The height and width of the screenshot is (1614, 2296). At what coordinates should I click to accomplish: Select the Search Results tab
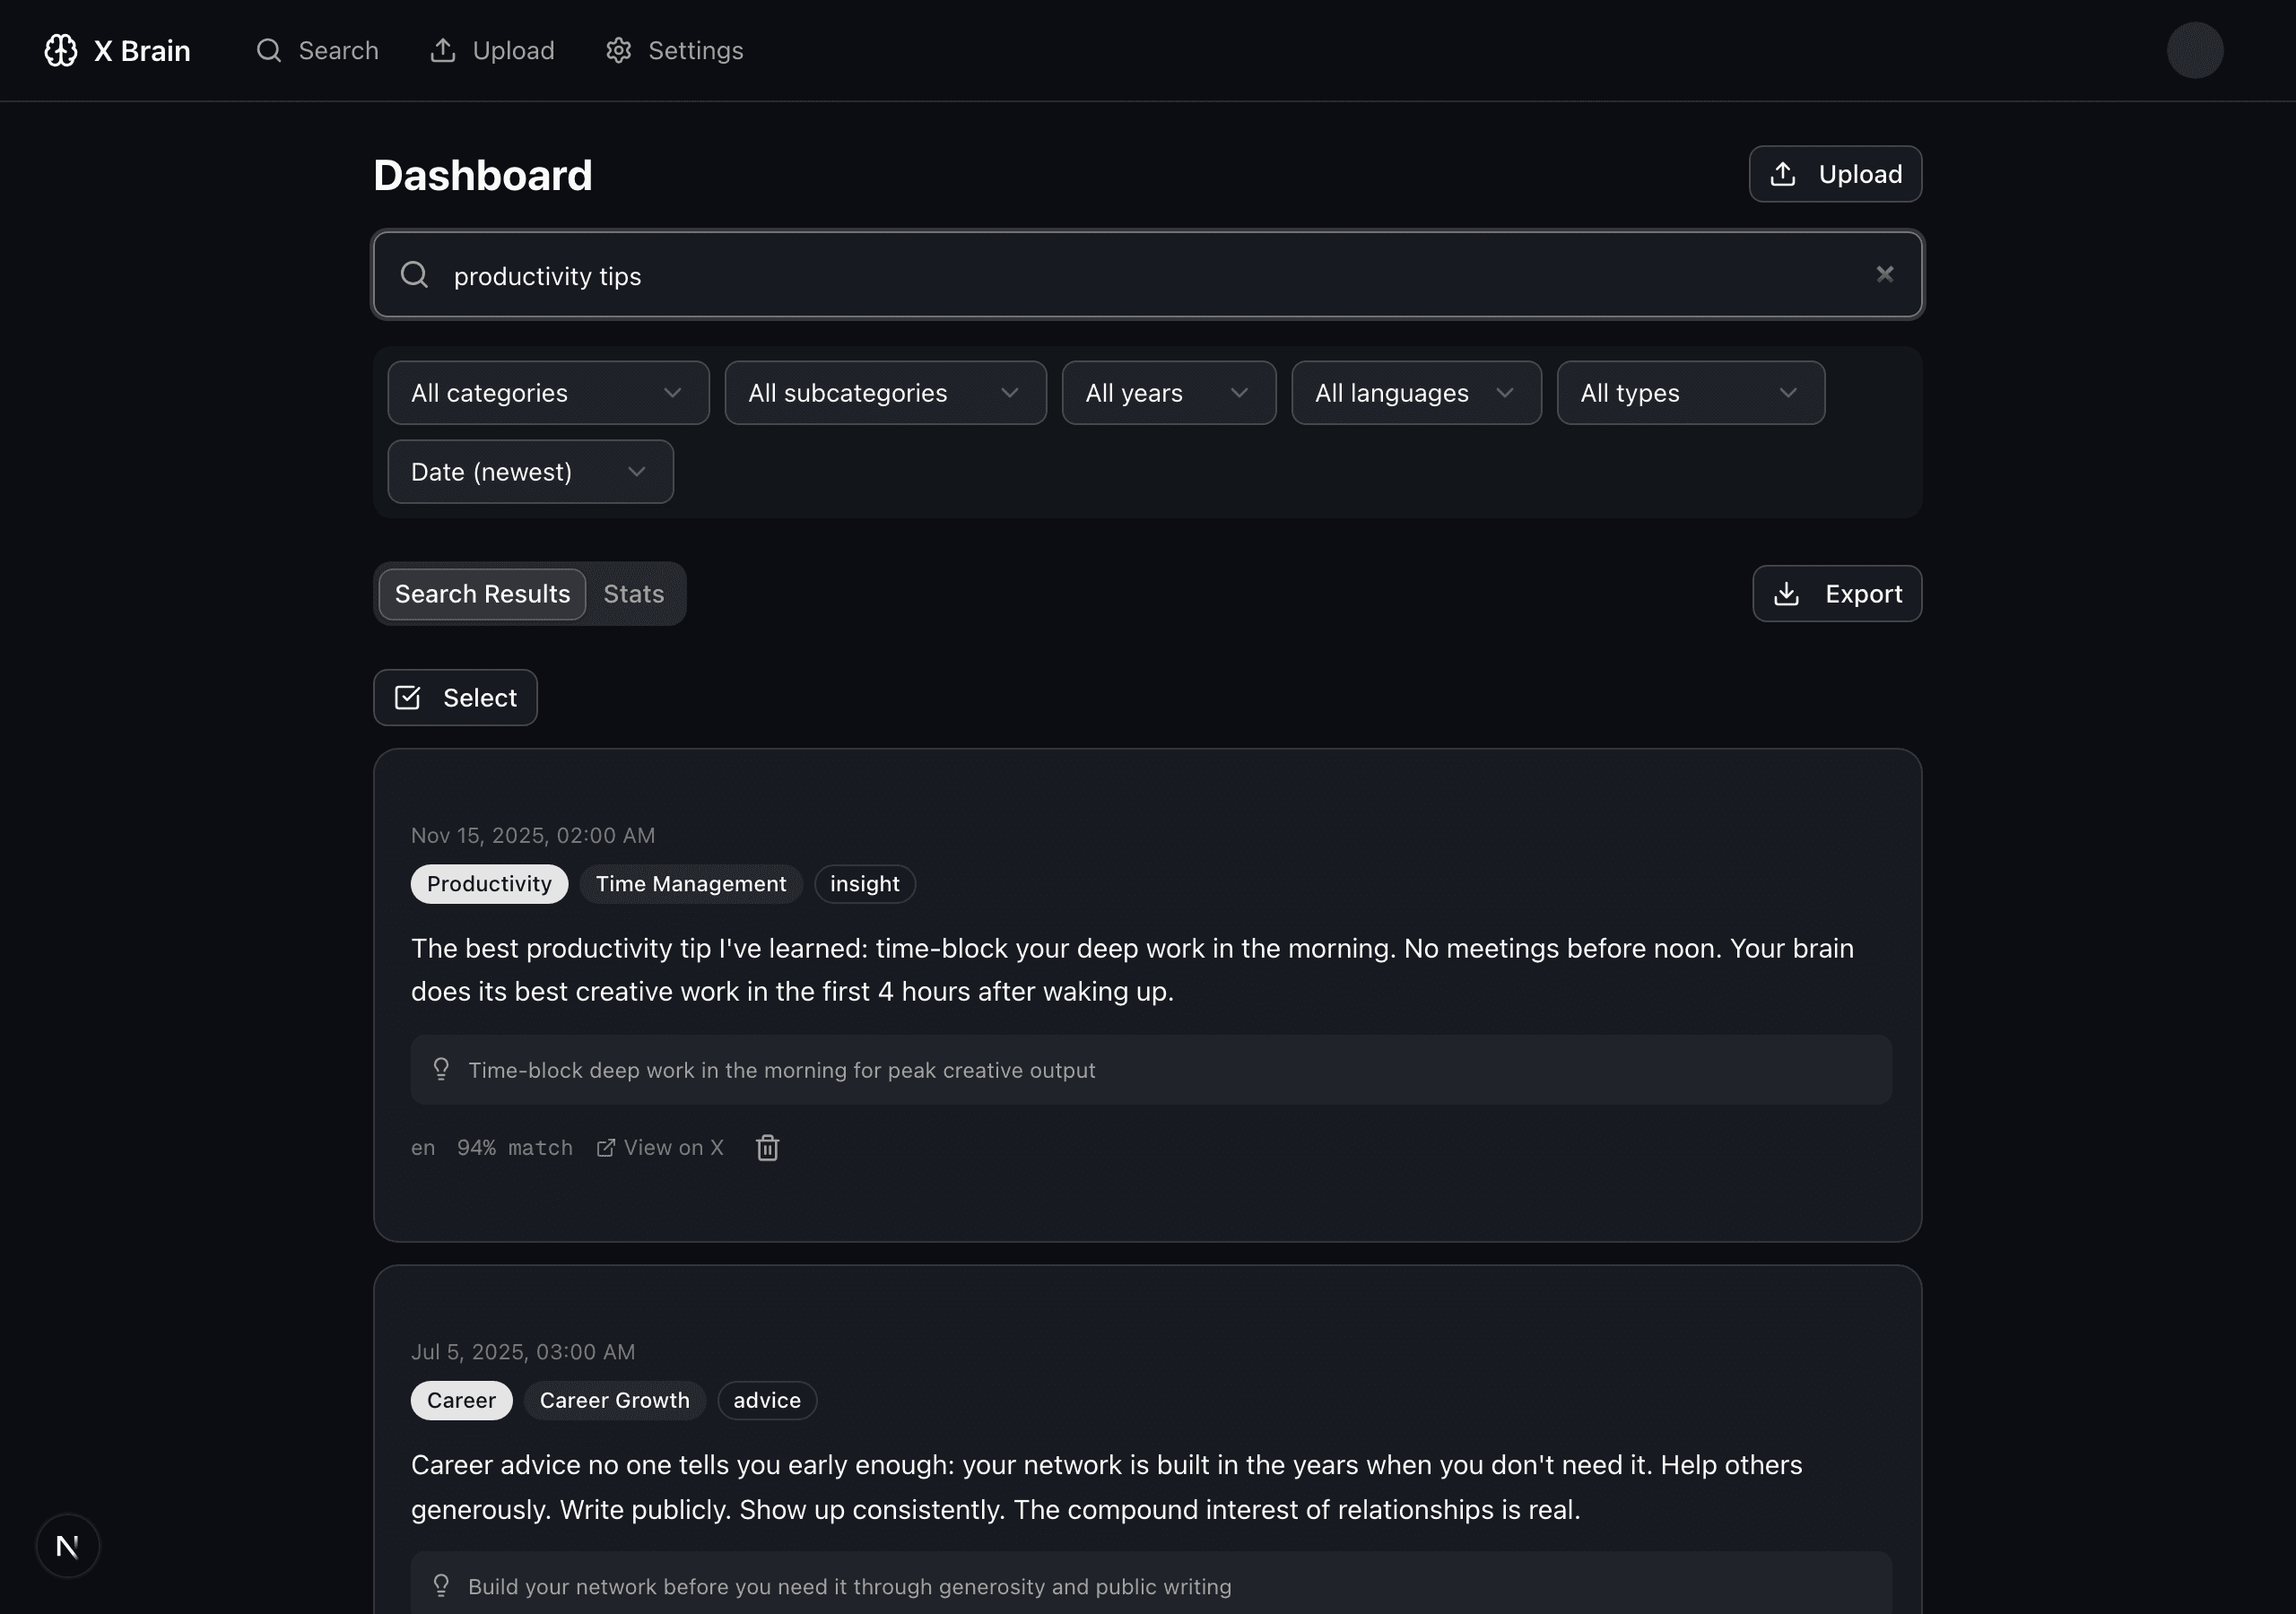coord(481,593)
